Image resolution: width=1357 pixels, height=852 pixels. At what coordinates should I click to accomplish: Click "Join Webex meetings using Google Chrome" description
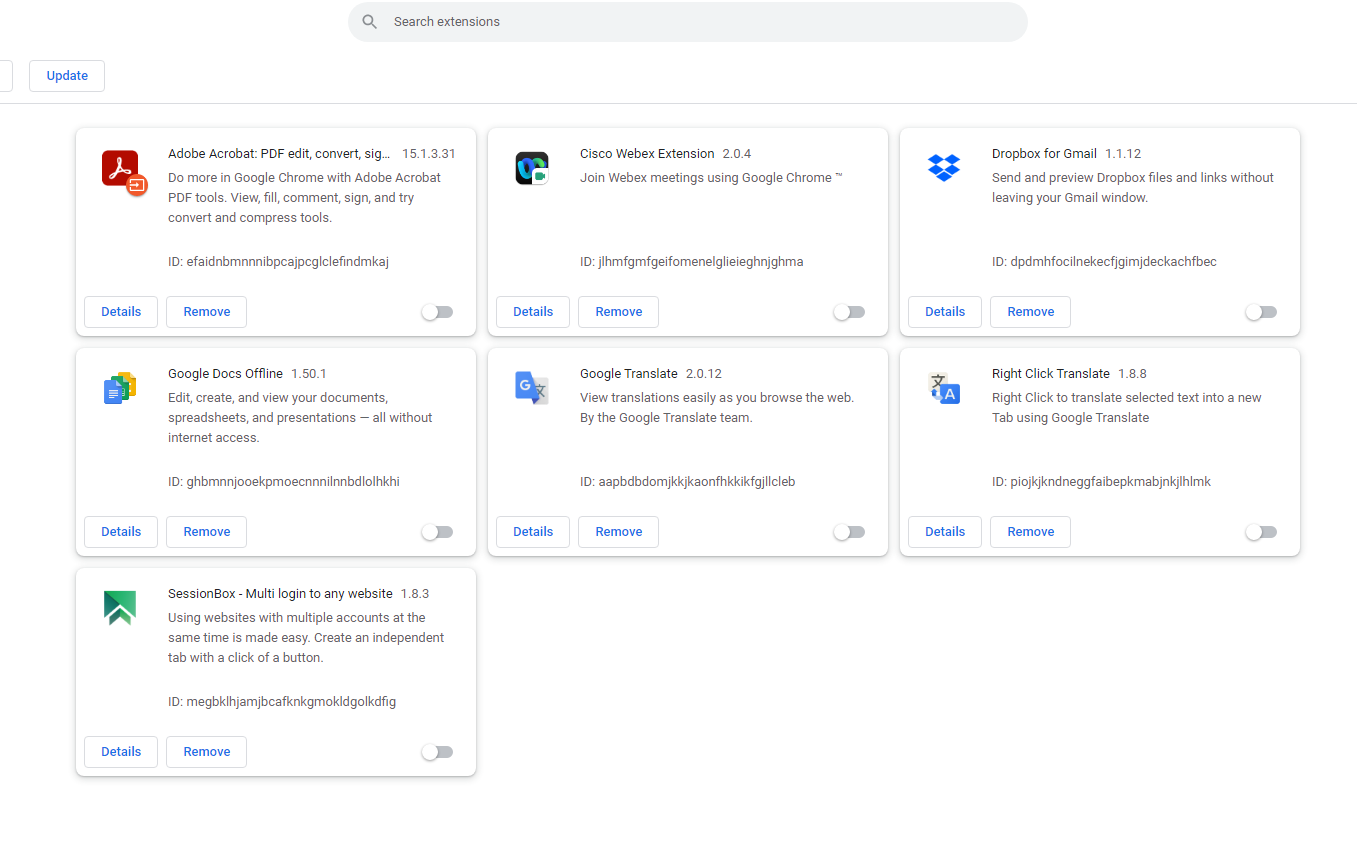(x=712, y=178)
